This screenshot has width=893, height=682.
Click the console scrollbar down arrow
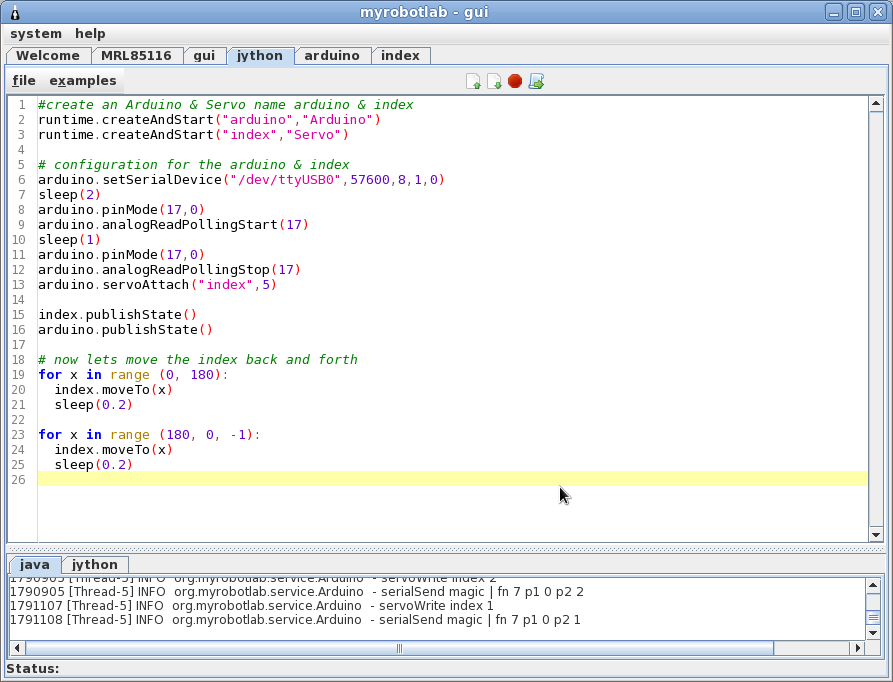(873, 632)
